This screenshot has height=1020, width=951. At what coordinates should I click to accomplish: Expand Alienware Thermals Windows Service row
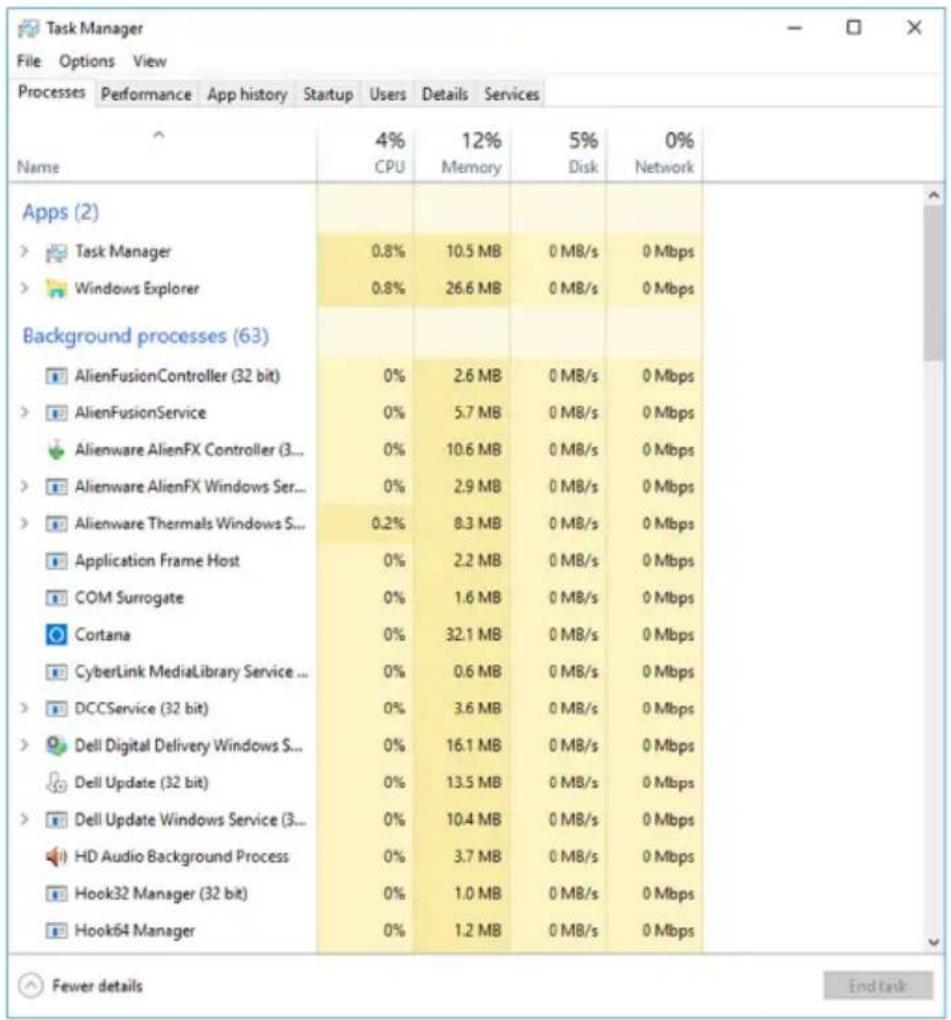(25, 524)
